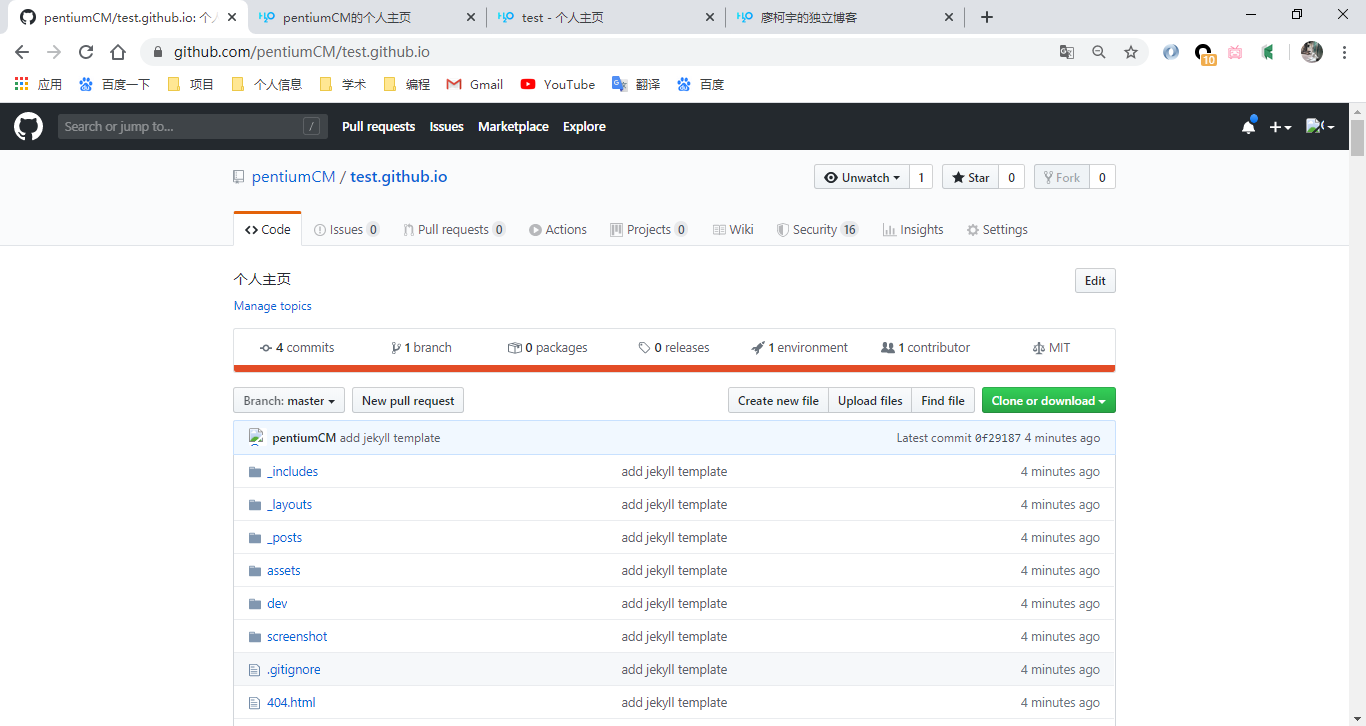Screen dimensions: 1366x726
Task: Click Create new file button
Action: [x=778, y=400]
